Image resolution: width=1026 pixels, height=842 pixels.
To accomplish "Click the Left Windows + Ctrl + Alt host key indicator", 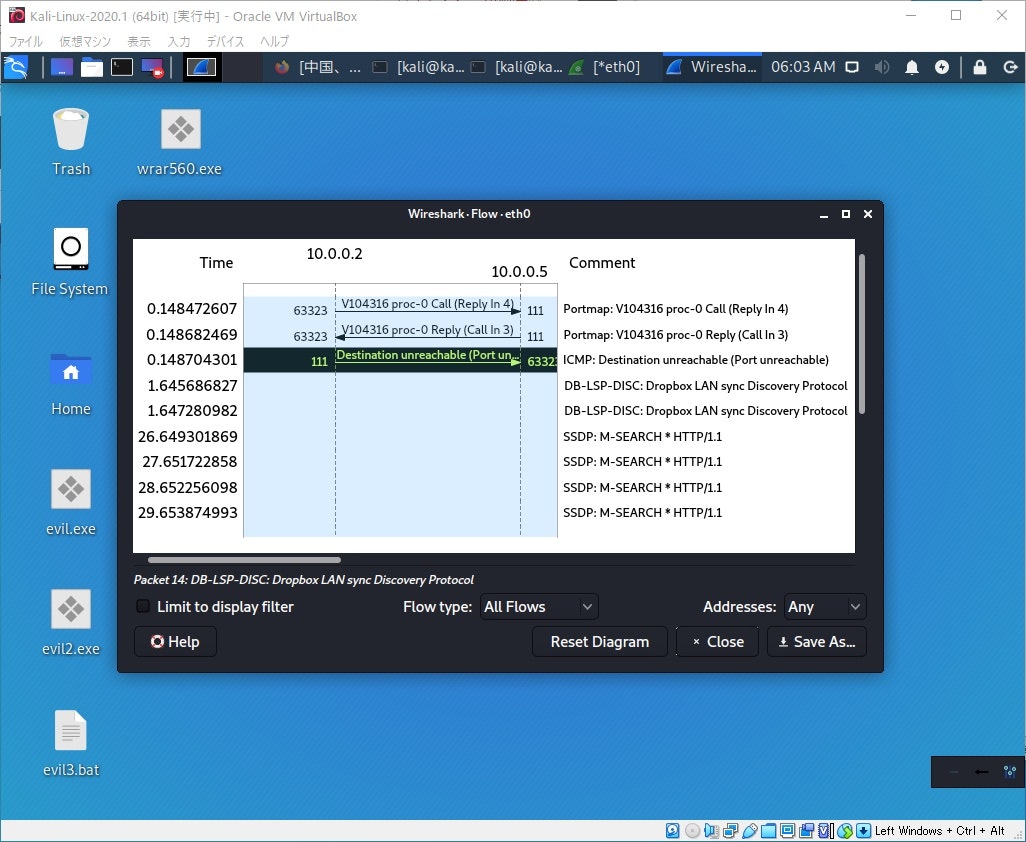I will (940, 831).
